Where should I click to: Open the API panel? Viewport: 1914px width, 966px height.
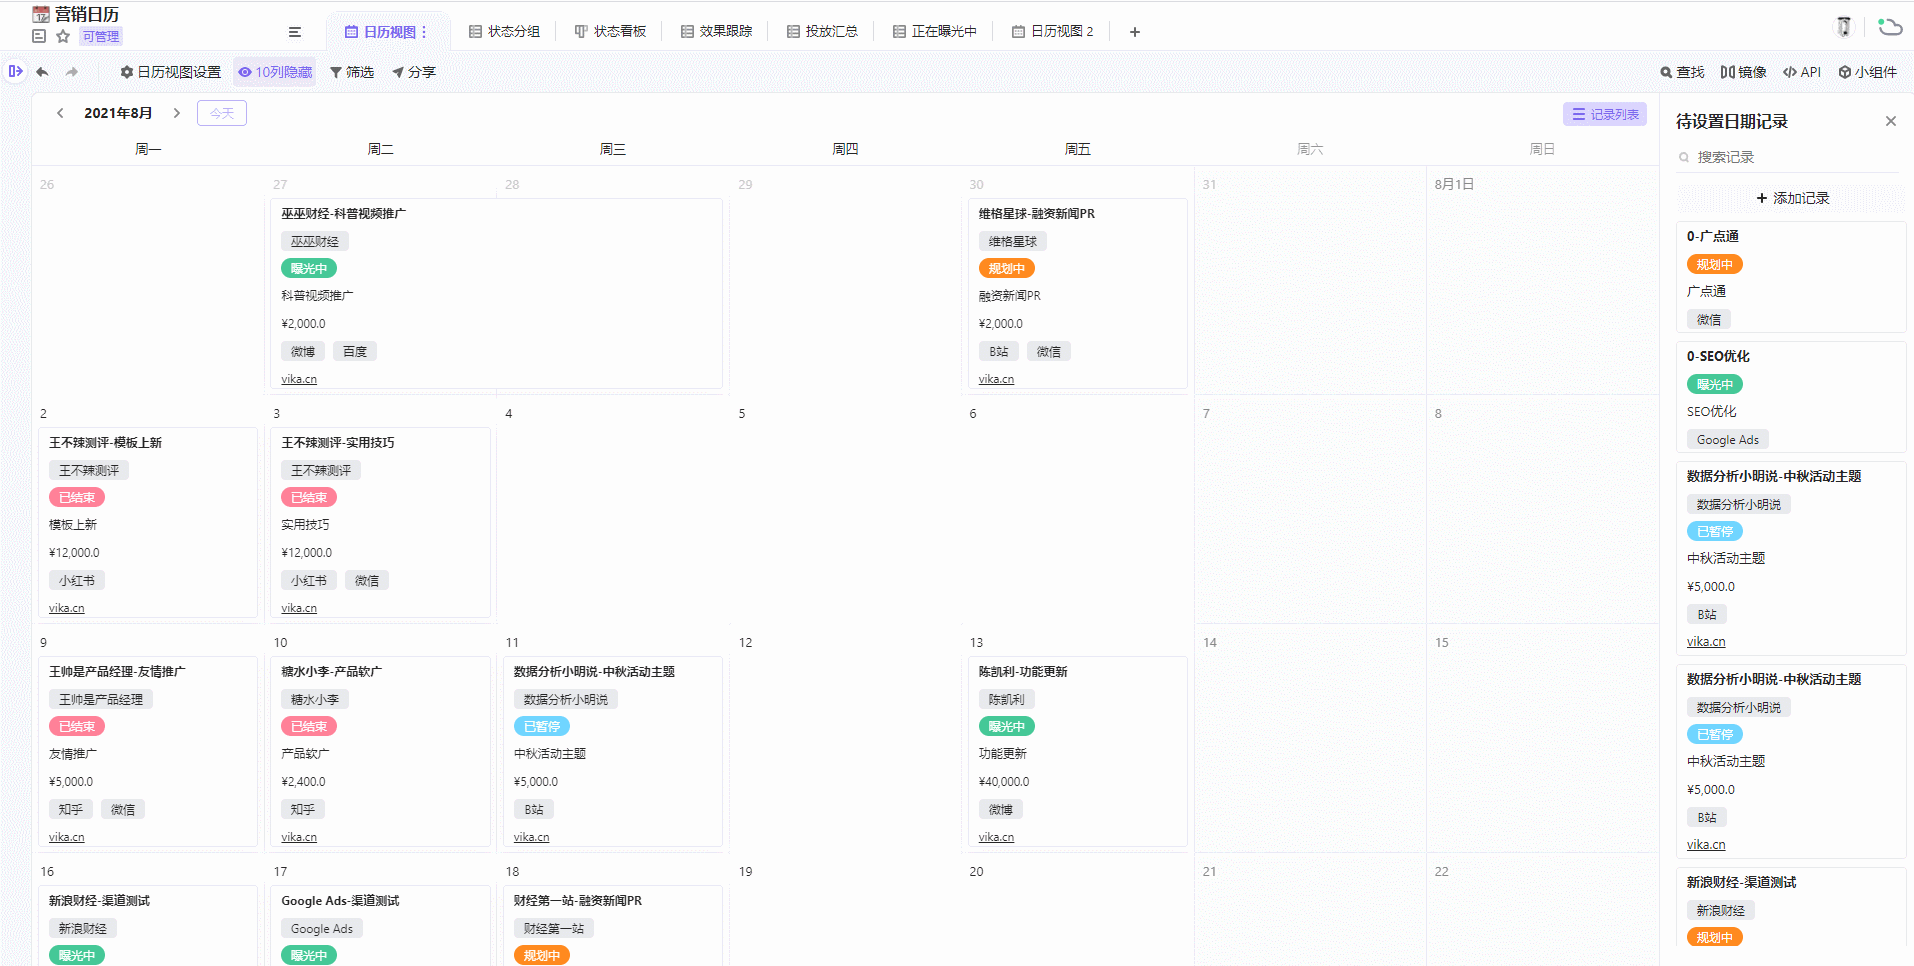1802,72
